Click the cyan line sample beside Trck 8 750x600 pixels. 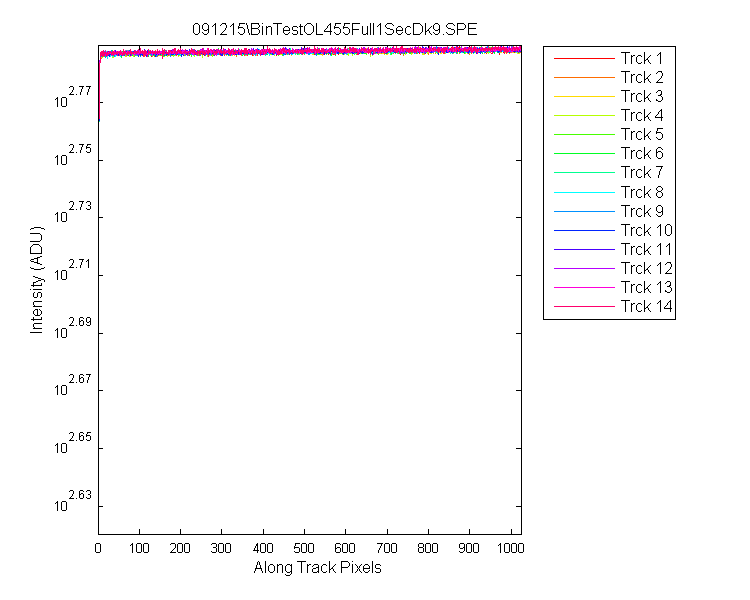(x=584, y=192)
